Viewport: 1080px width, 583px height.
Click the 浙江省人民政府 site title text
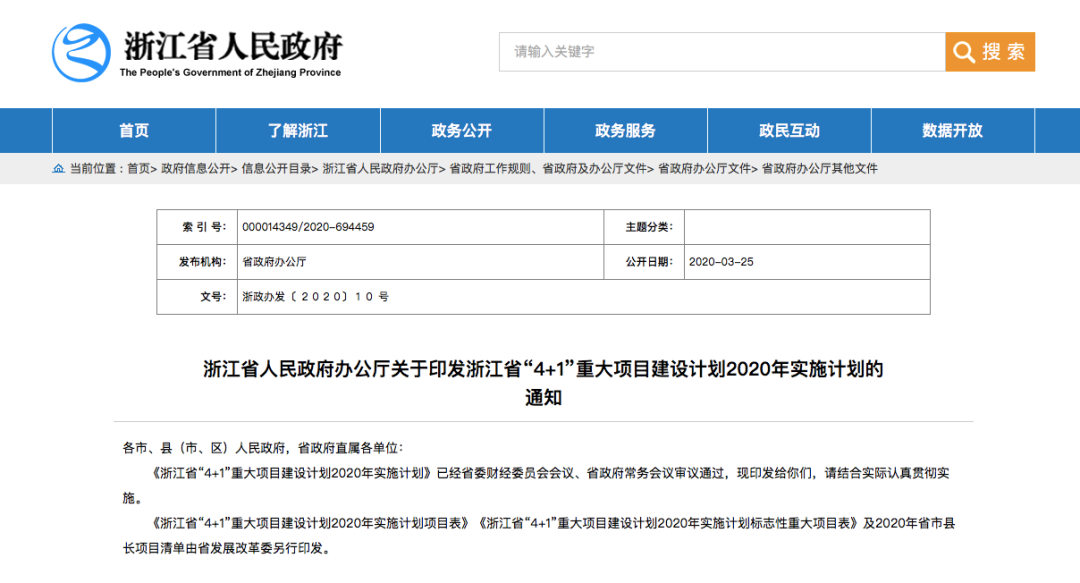tap(233, 46)
